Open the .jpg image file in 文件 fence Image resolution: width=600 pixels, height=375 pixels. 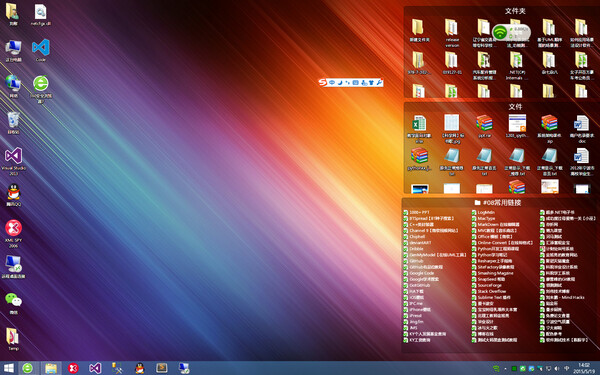[452, 129]
